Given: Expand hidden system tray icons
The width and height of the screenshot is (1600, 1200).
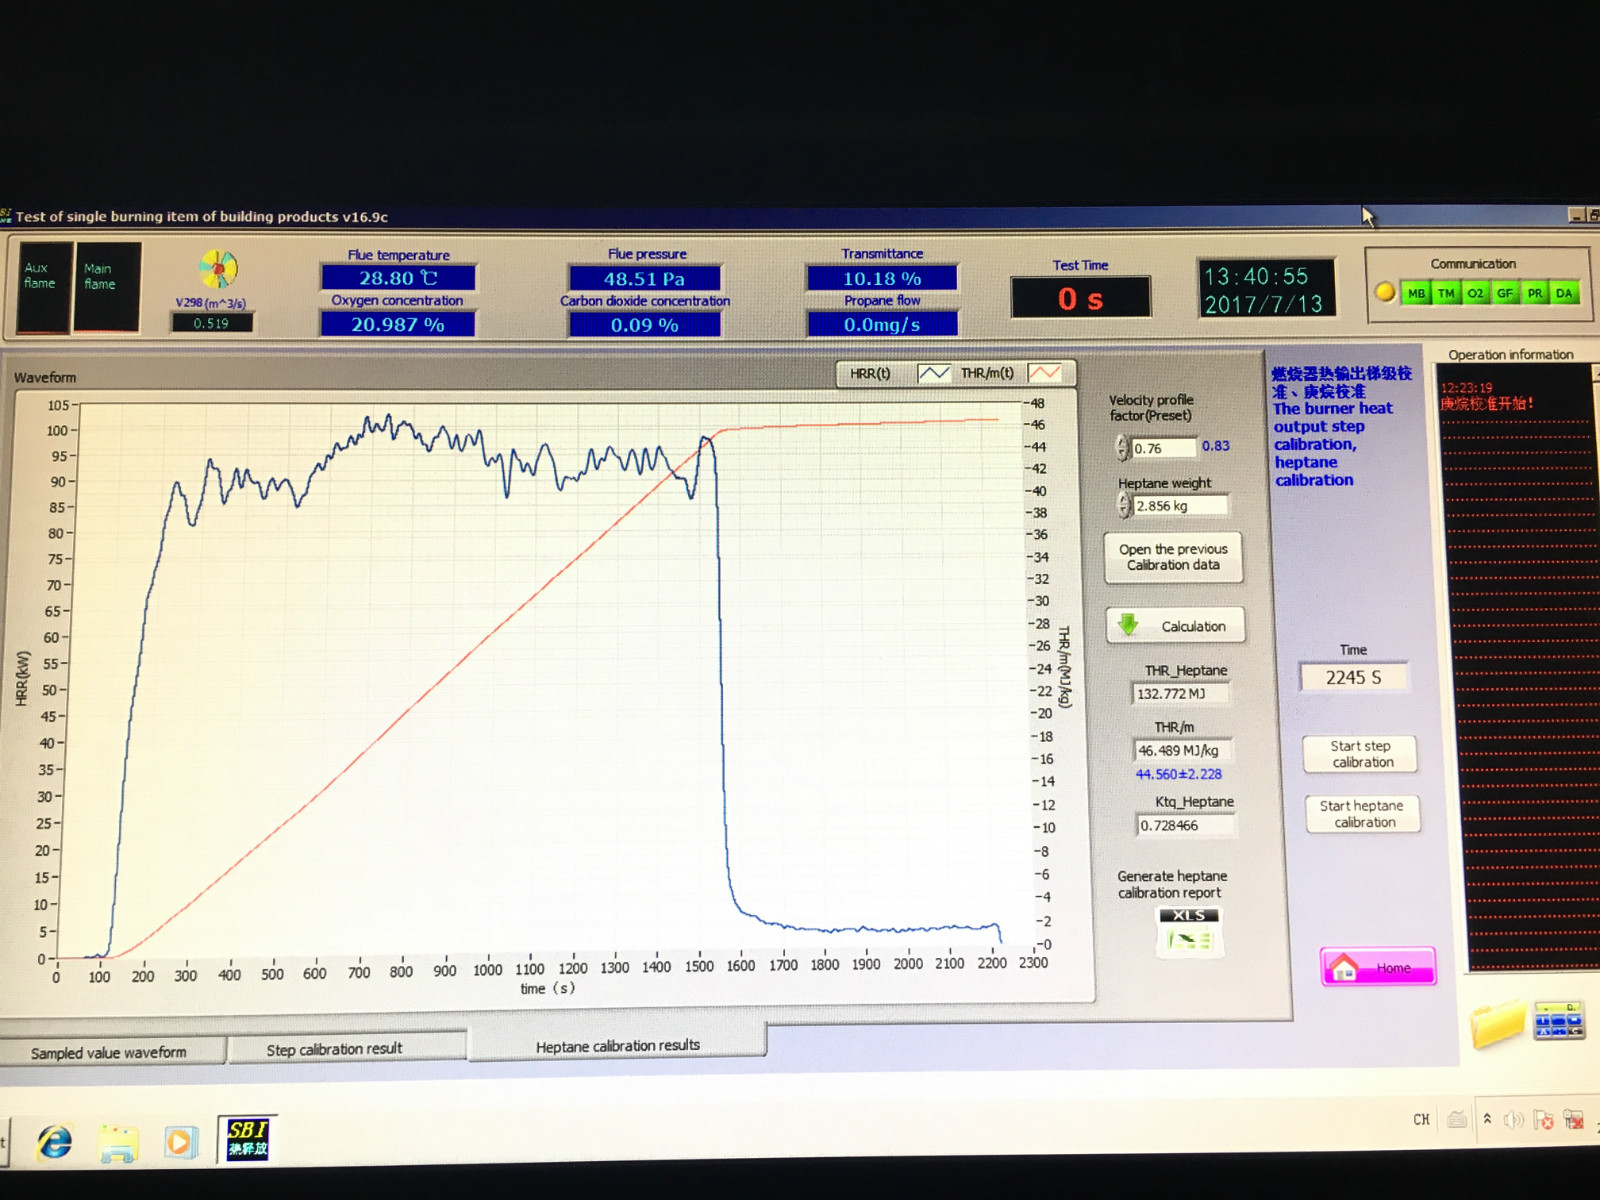Looking at the screenshot, I should point(1487,1119).
